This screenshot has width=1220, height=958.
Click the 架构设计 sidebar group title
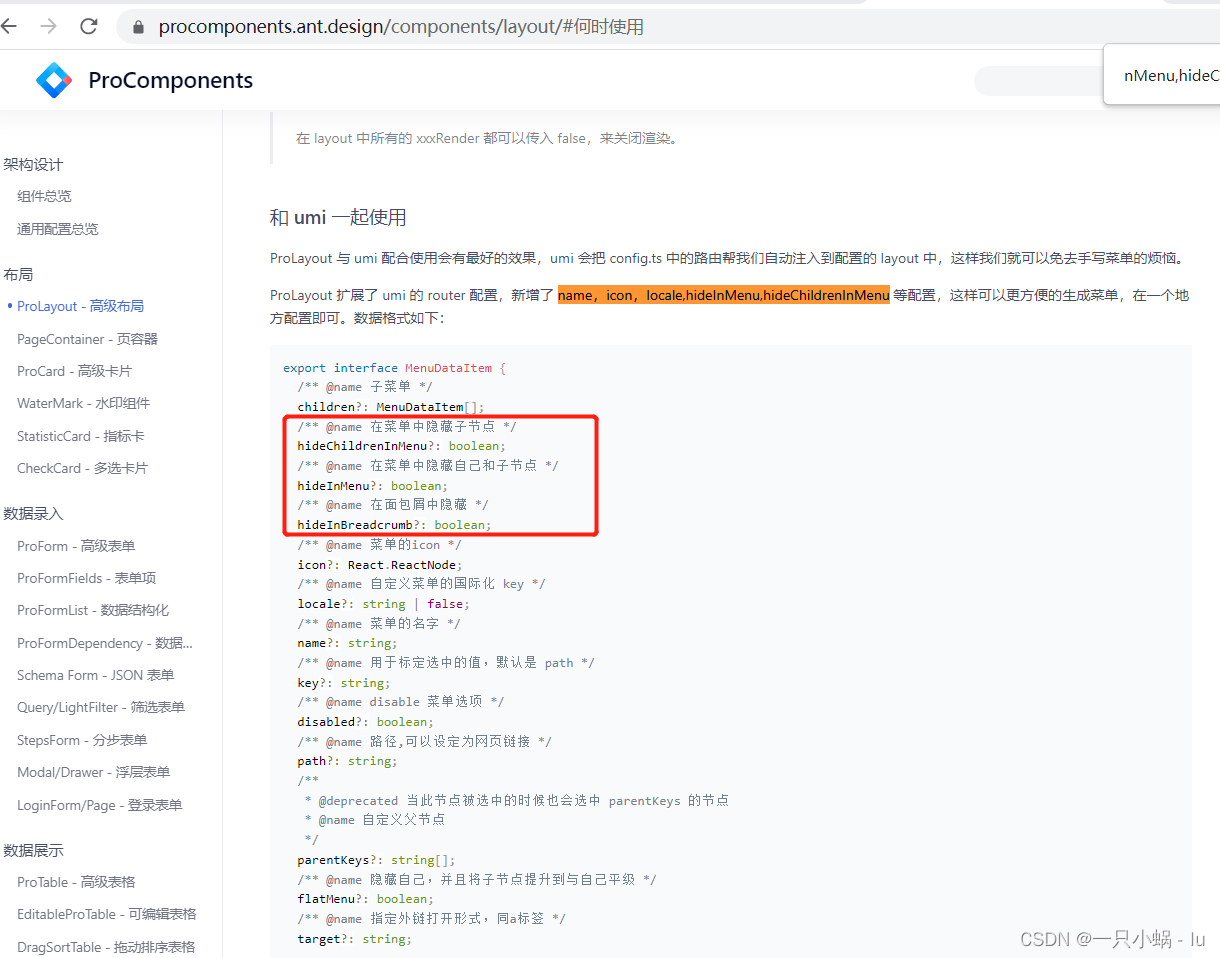33,165
